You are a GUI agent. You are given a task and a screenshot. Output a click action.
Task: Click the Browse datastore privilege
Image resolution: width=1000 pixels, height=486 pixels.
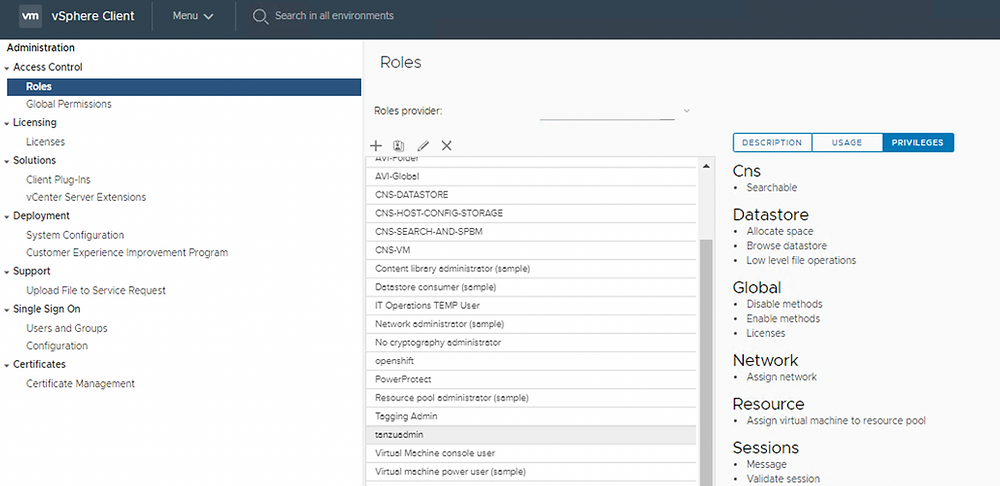tap(786, 246)
